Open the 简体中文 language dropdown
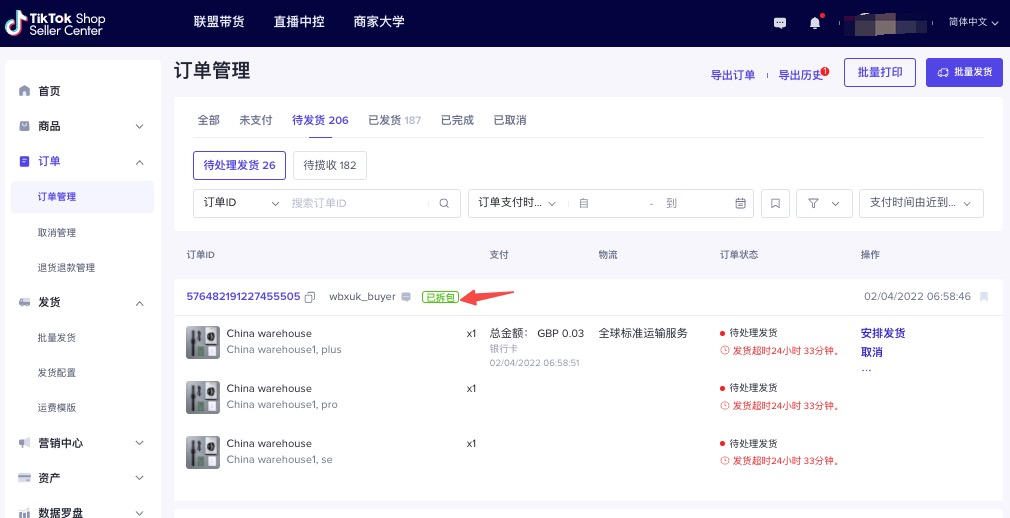Viewport: 1010px width, 518px height. pyautogui.click(x=973, y=22)
